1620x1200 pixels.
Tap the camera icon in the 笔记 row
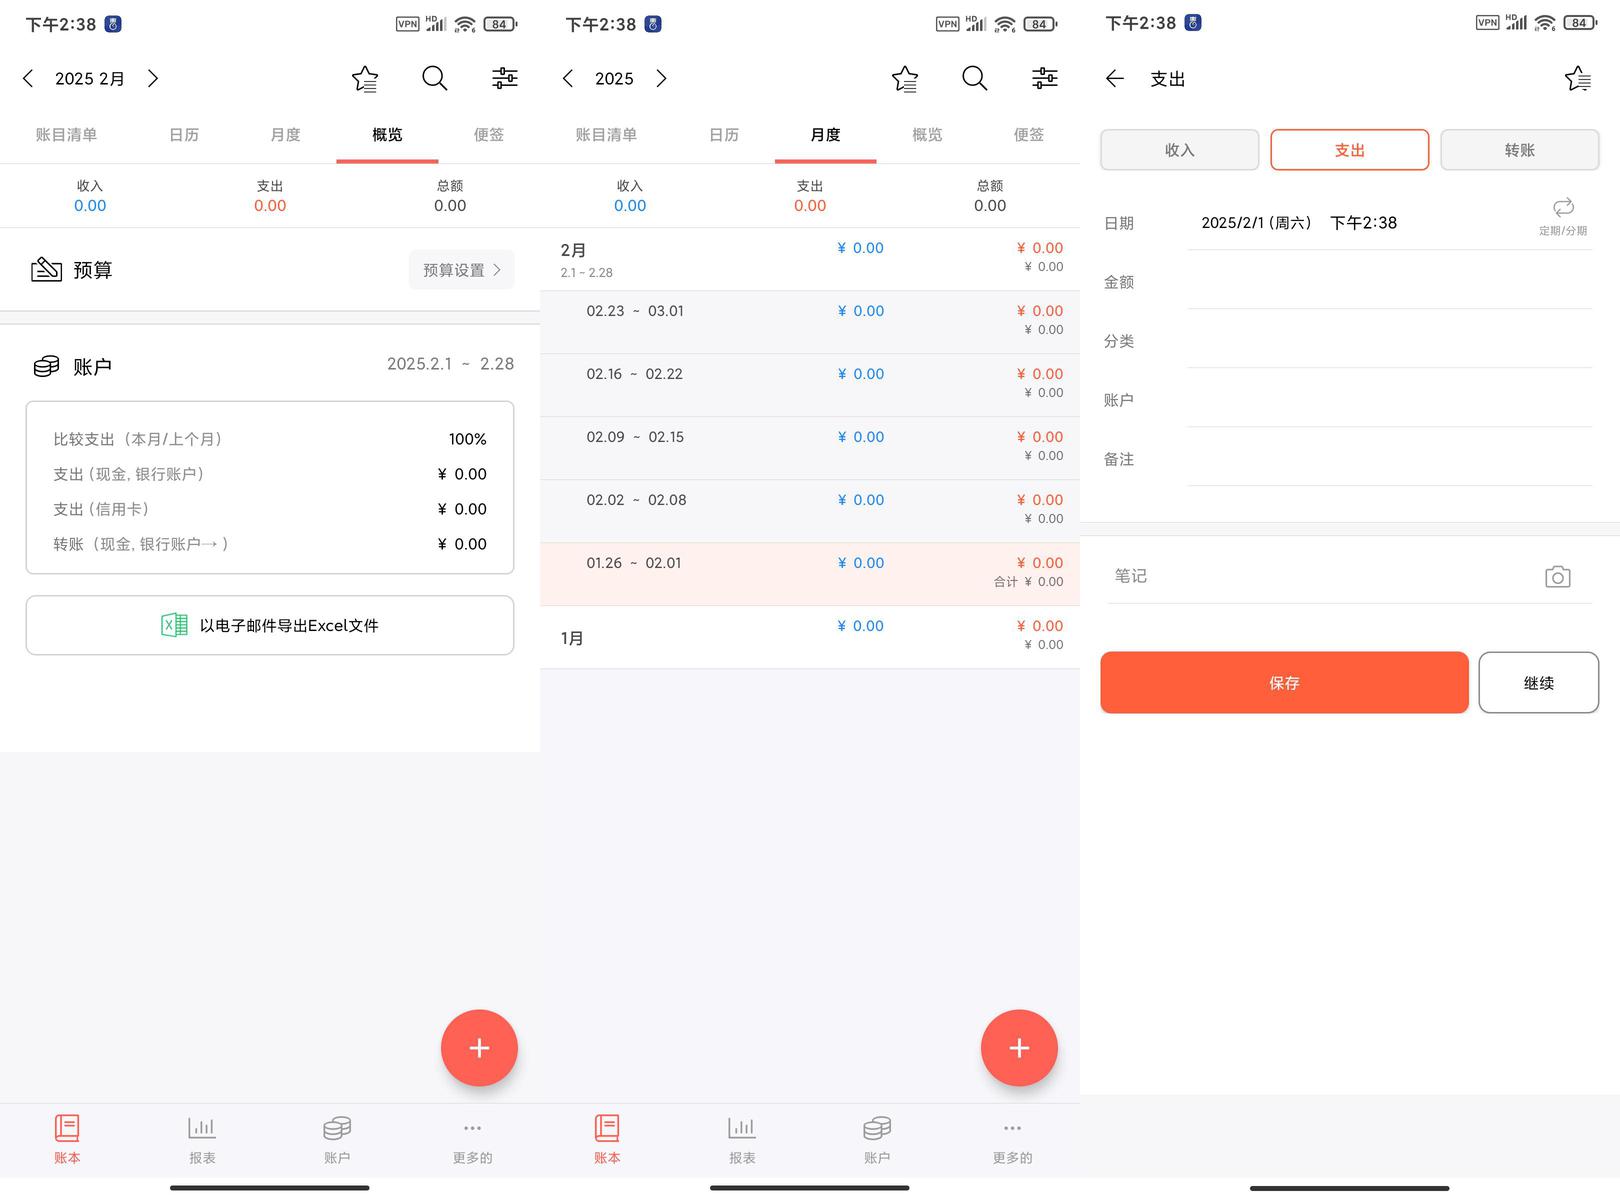(x=1557, y=577)
